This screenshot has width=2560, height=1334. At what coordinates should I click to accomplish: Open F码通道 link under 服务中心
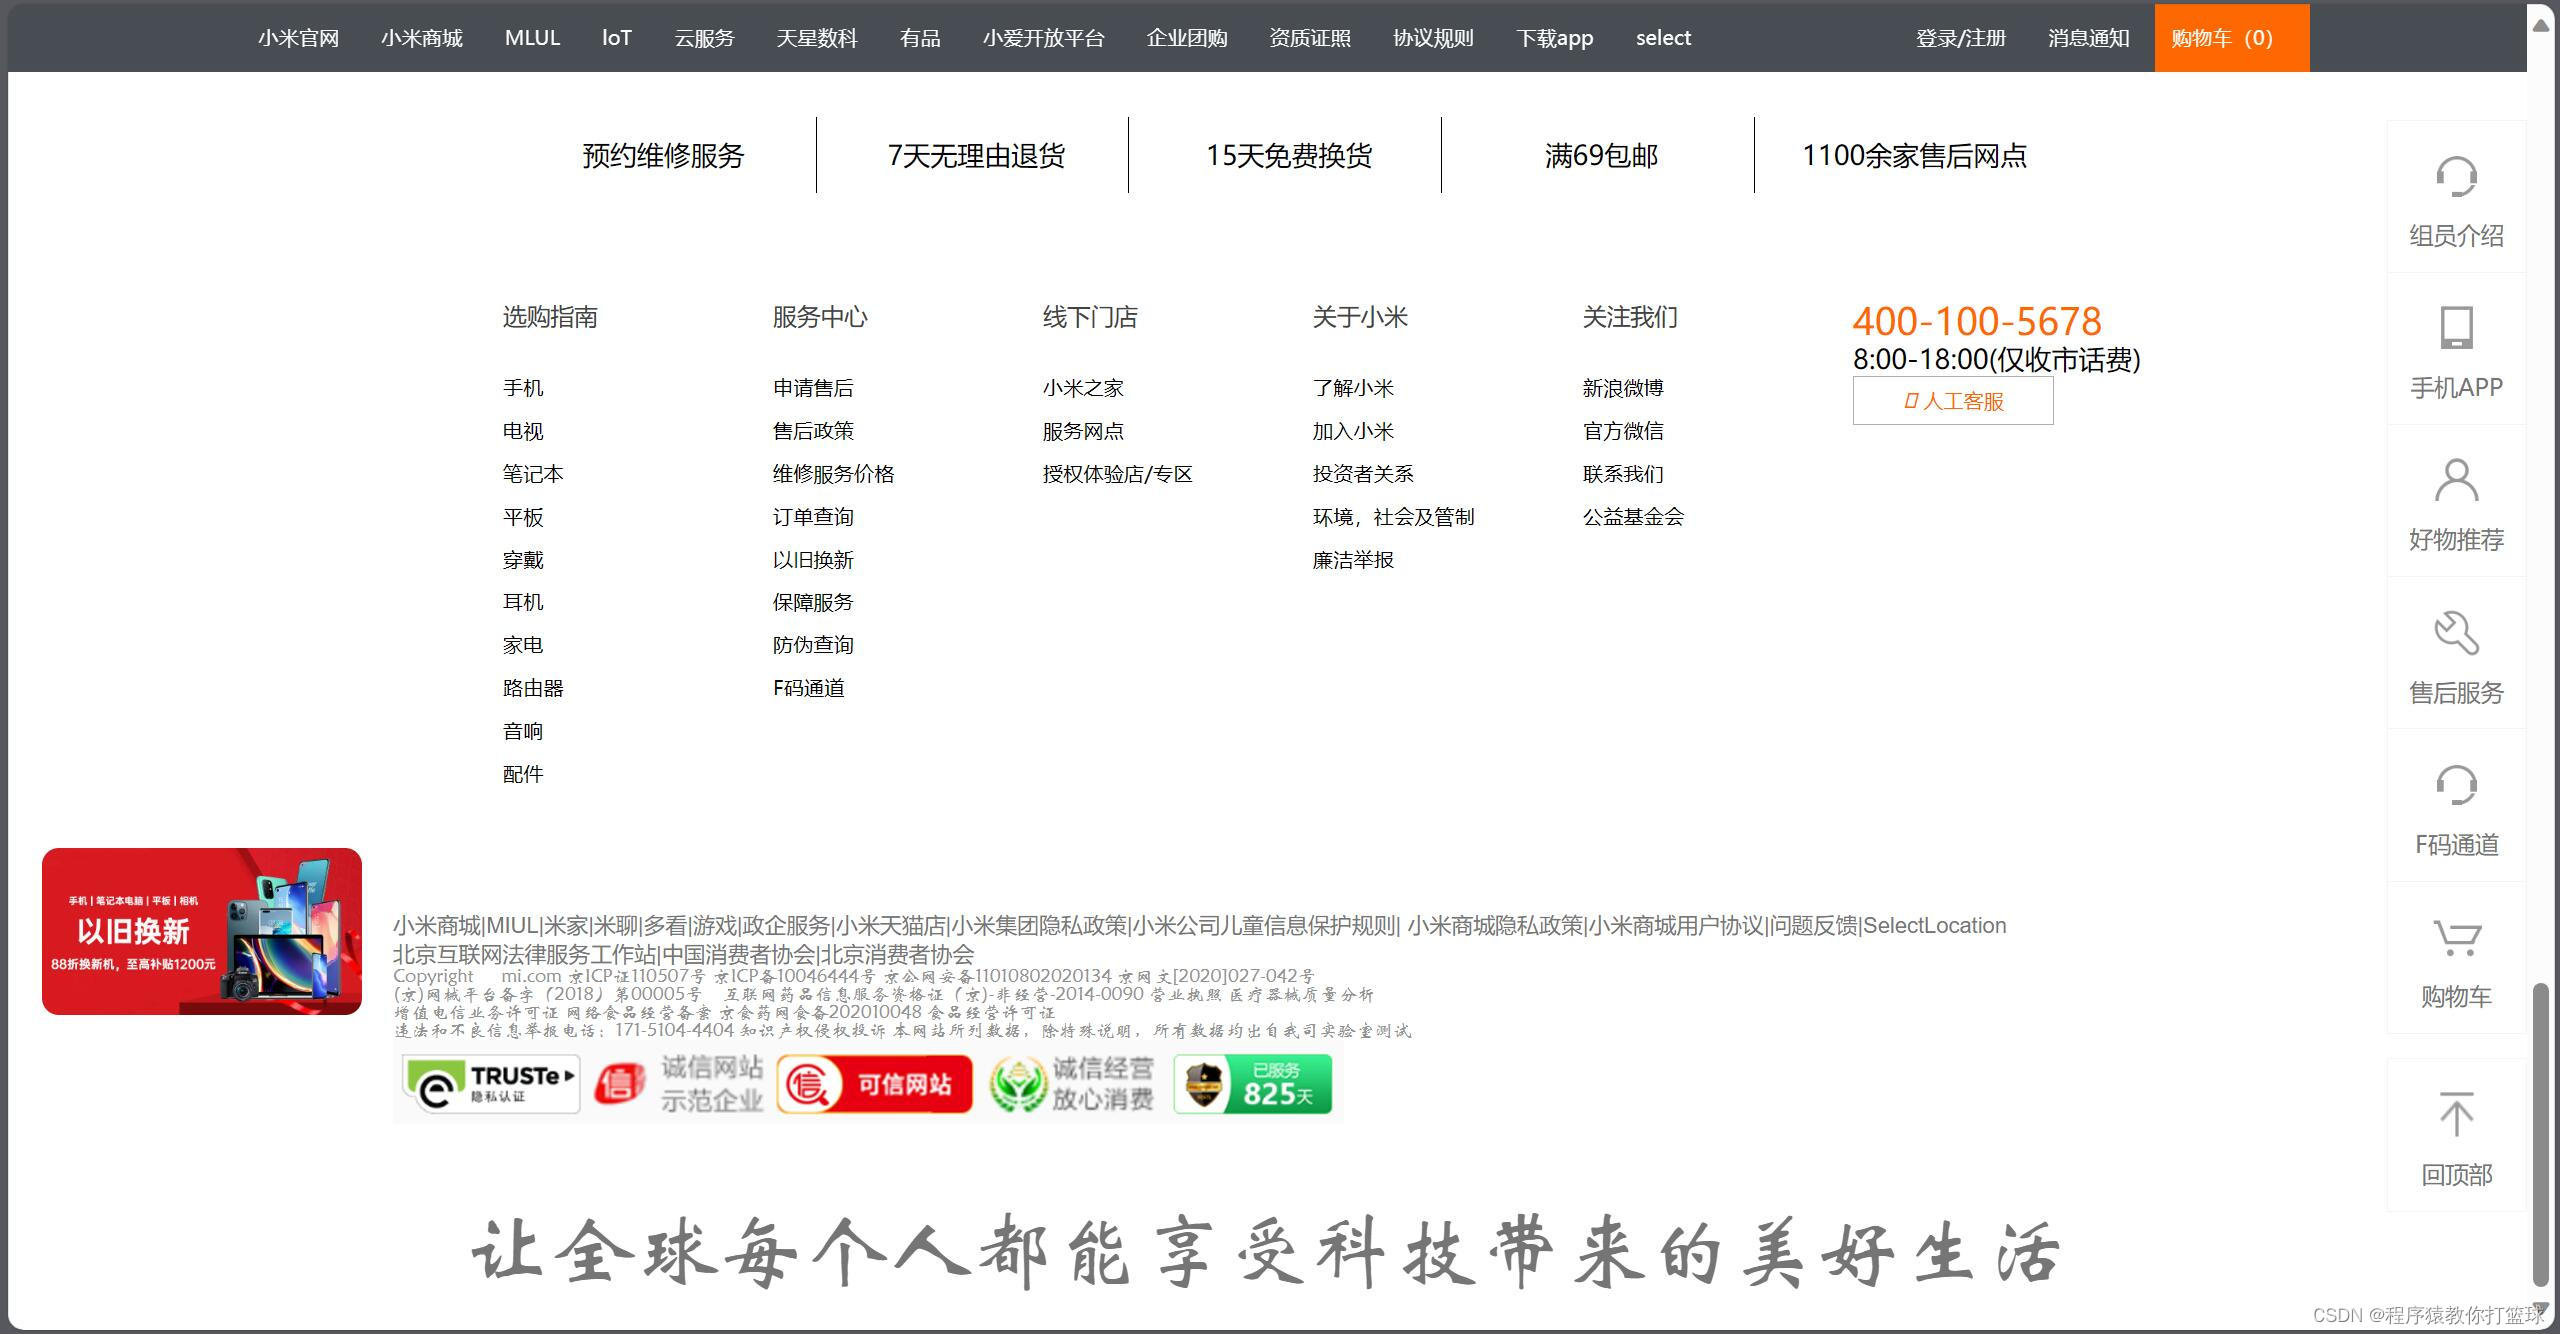coord(808,688)
